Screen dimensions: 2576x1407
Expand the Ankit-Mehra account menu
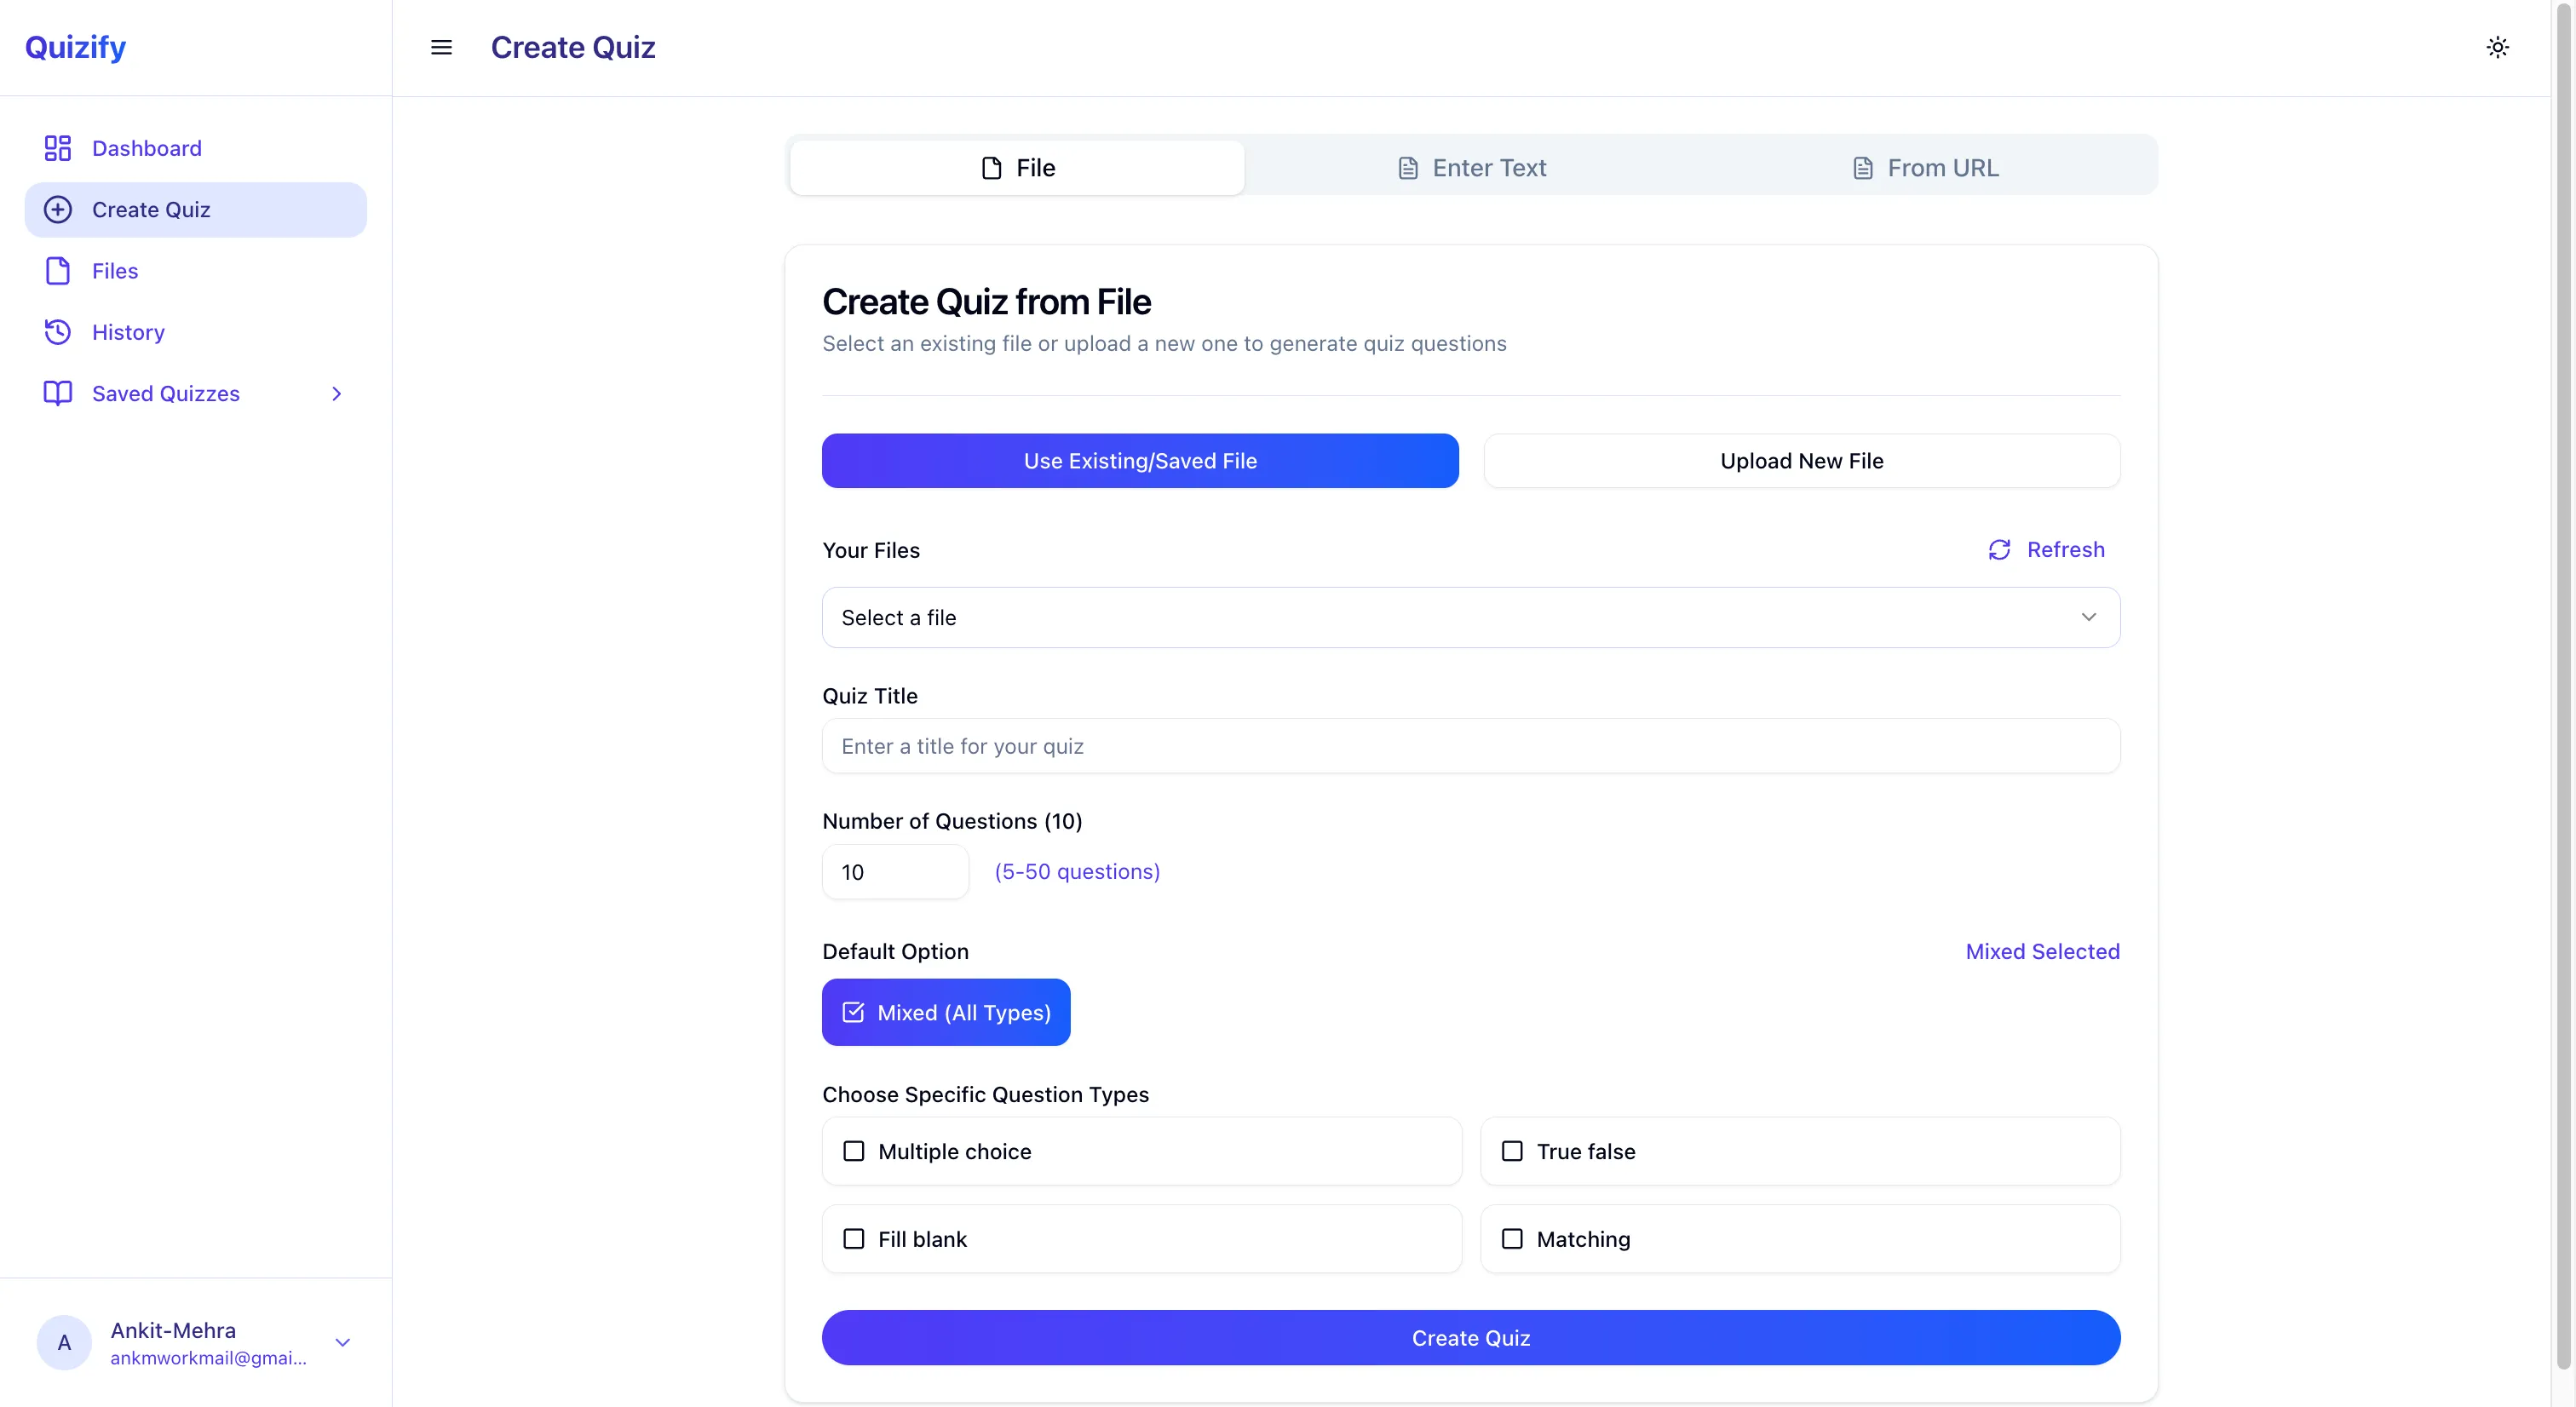[343, 1343]
